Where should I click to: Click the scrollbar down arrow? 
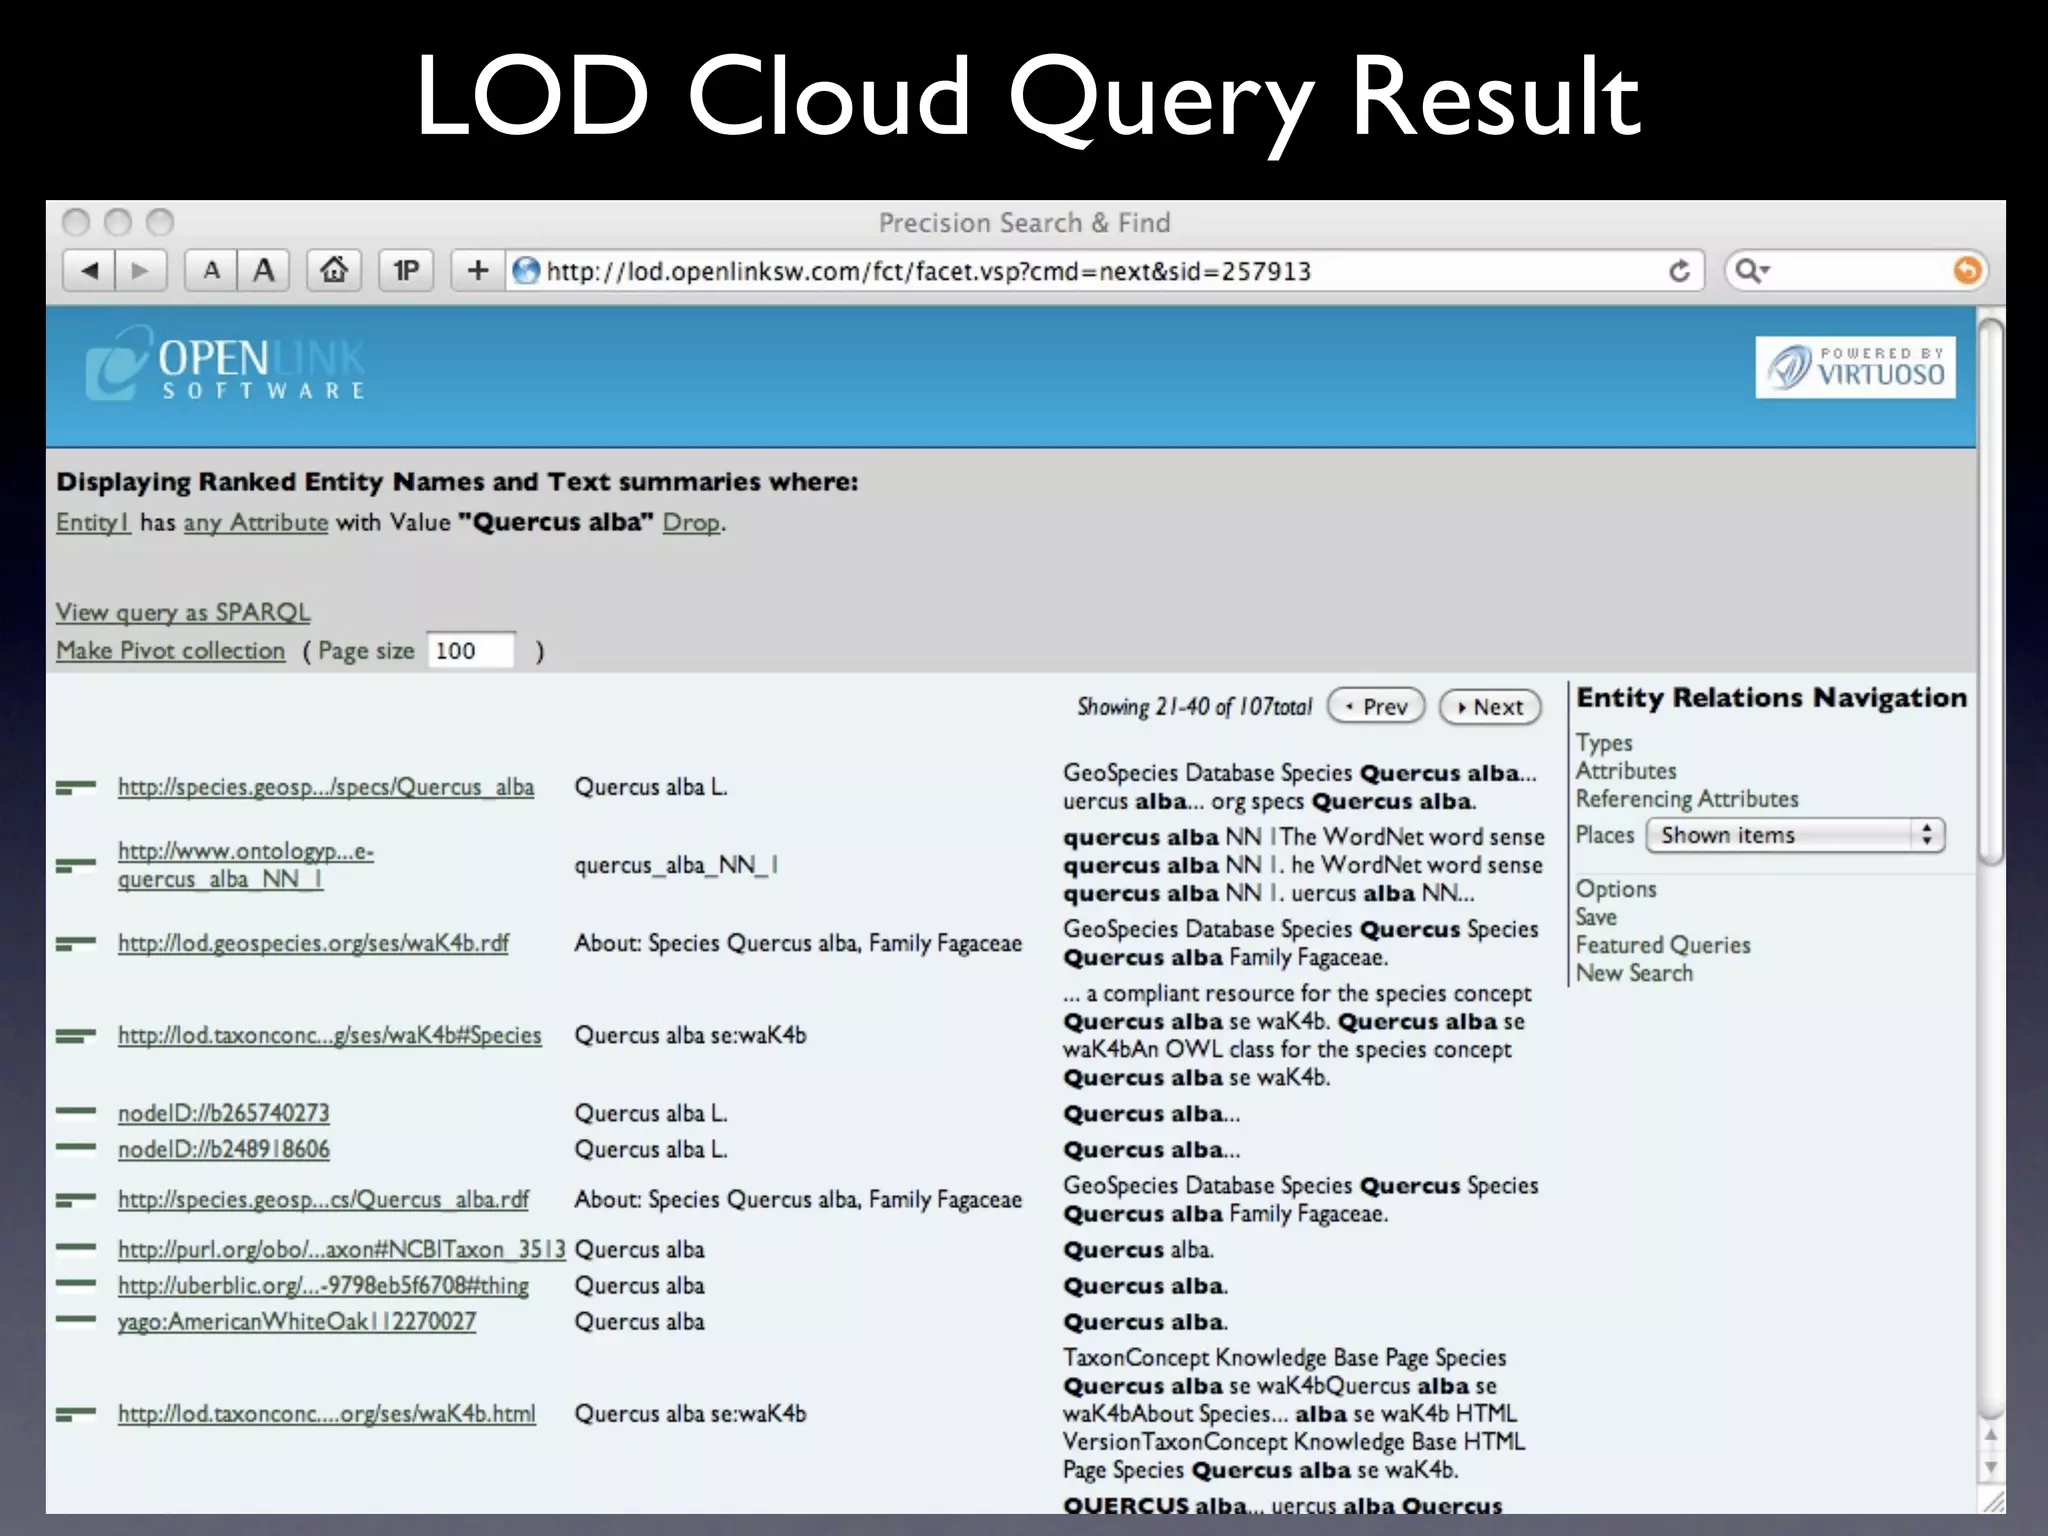(1991, 1468)
